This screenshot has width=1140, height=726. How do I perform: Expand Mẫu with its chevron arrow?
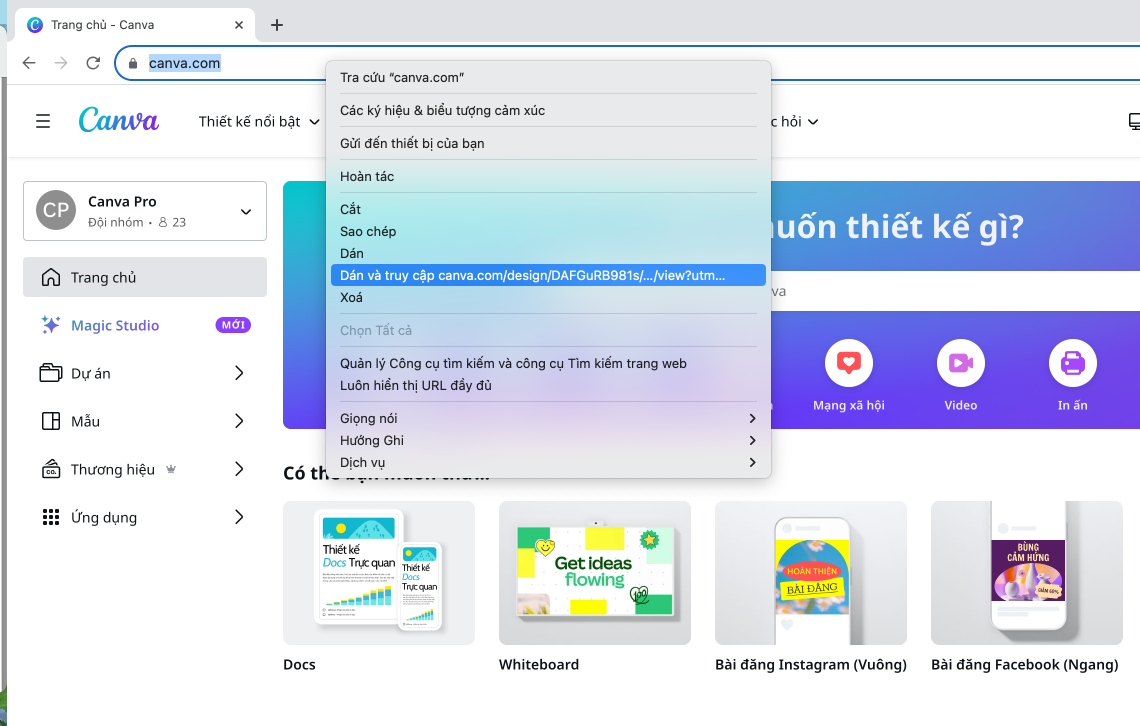coord(239,421)
